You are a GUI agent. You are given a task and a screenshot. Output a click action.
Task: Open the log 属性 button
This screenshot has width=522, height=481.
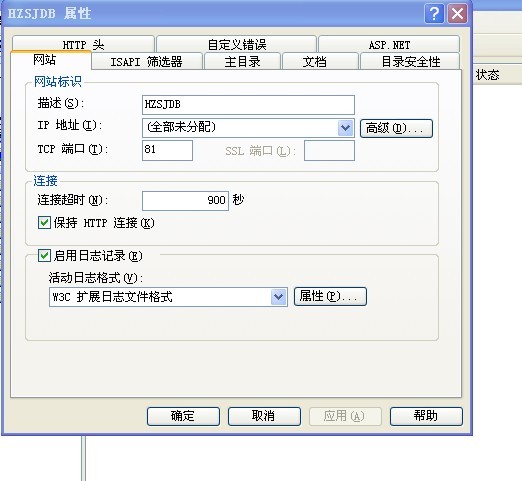[x=330, y=296]
